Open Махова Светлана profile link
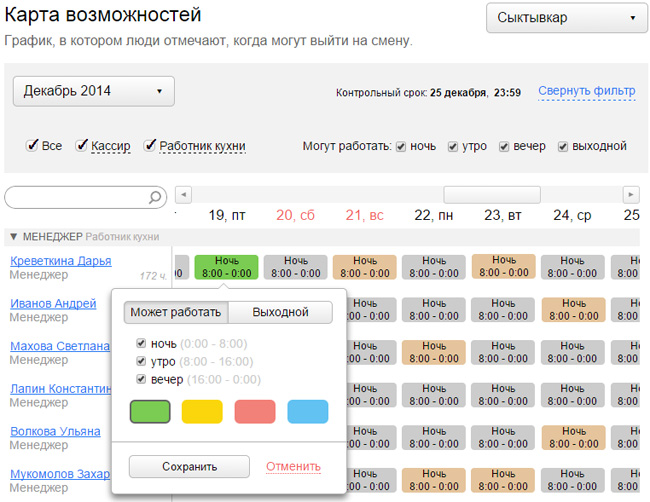Screen dimensions: 650x502 pyautogui.click(x=60, y=346)
